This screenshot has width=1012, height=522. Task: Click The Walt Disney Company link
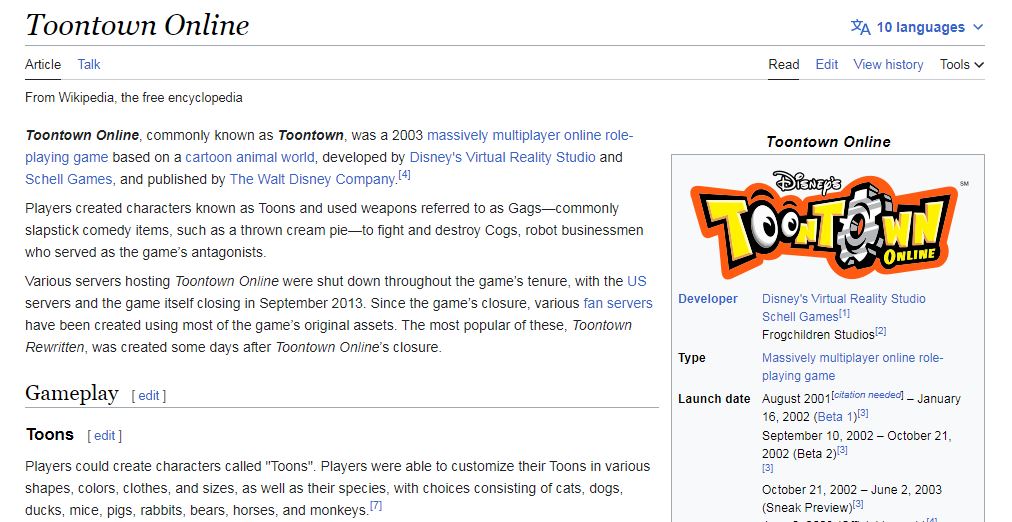click(x=312, y=180)
